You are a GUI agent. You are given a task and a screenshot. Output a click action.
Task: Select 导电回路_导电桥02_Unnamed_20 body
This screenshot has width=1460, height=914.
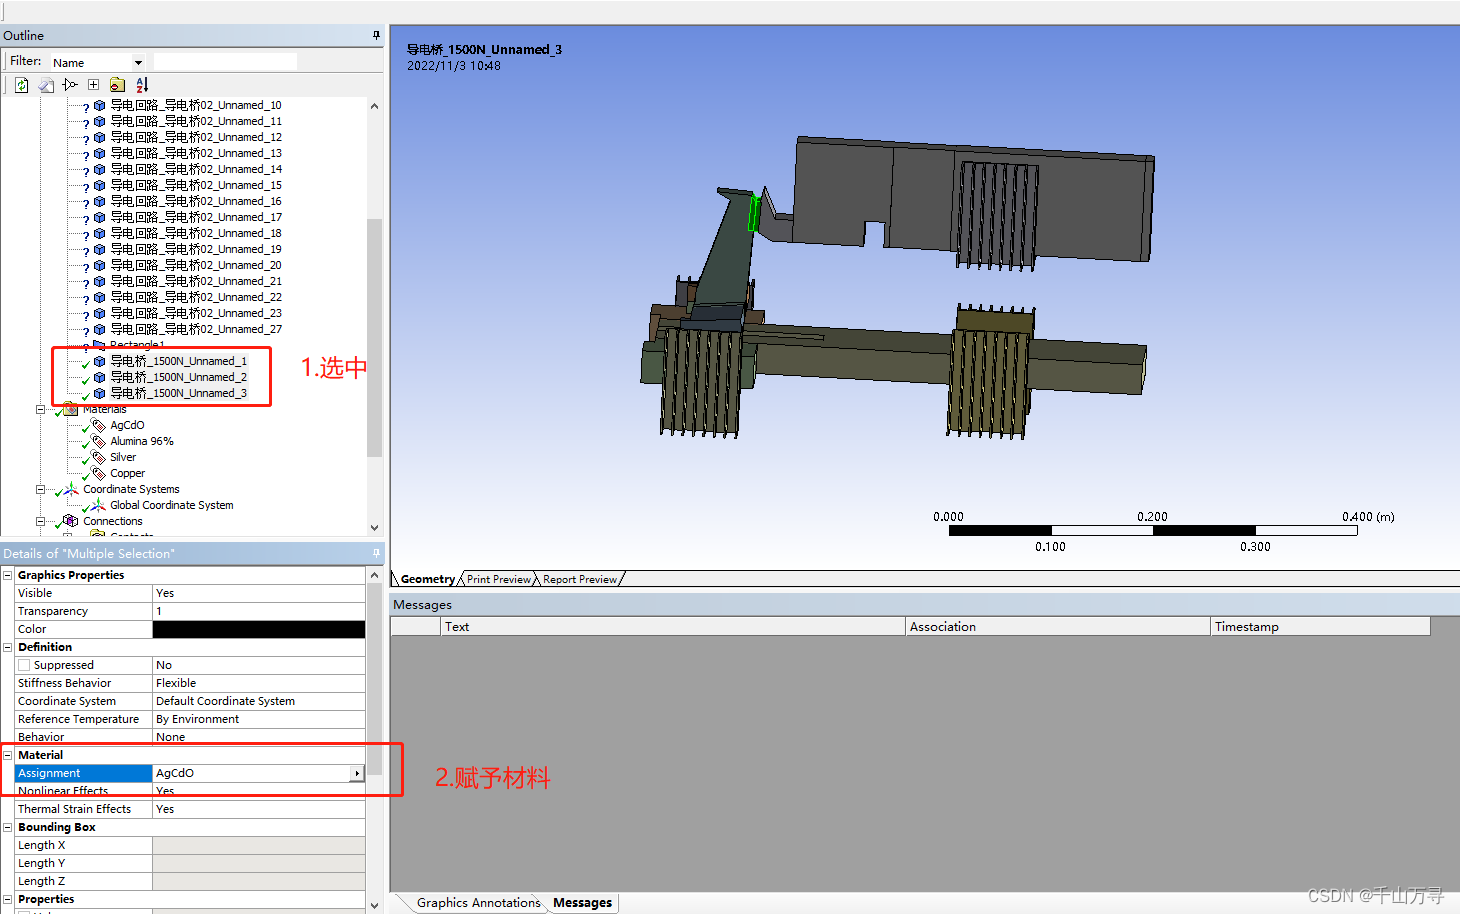pos(195,265)
